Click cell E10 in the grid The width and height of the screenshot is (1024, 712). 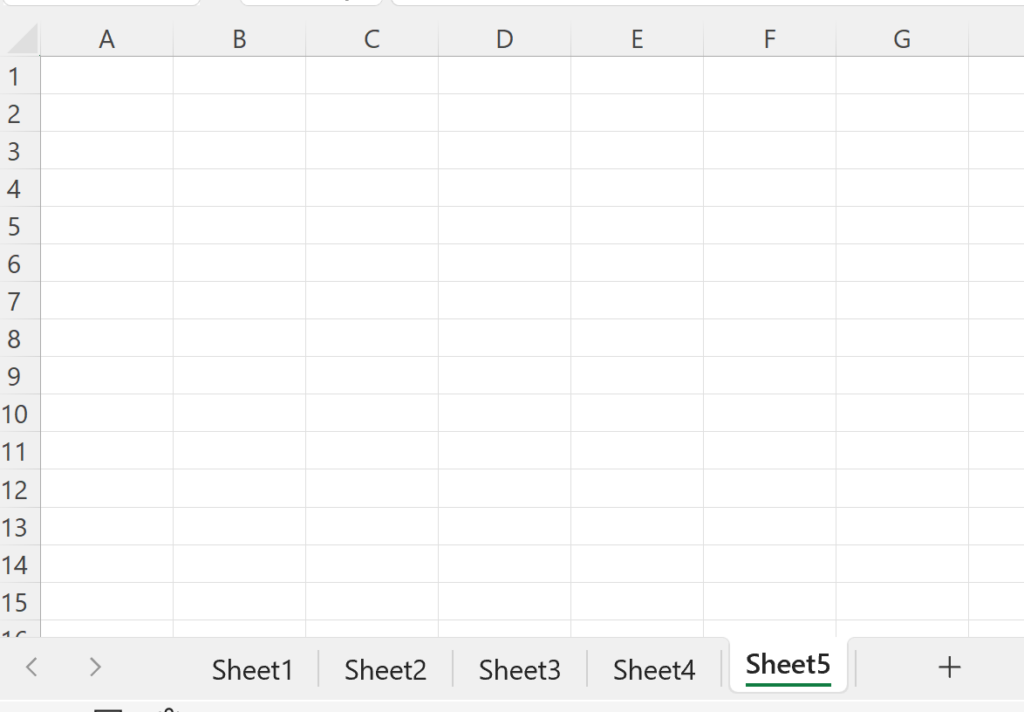[x=636, y=414]
